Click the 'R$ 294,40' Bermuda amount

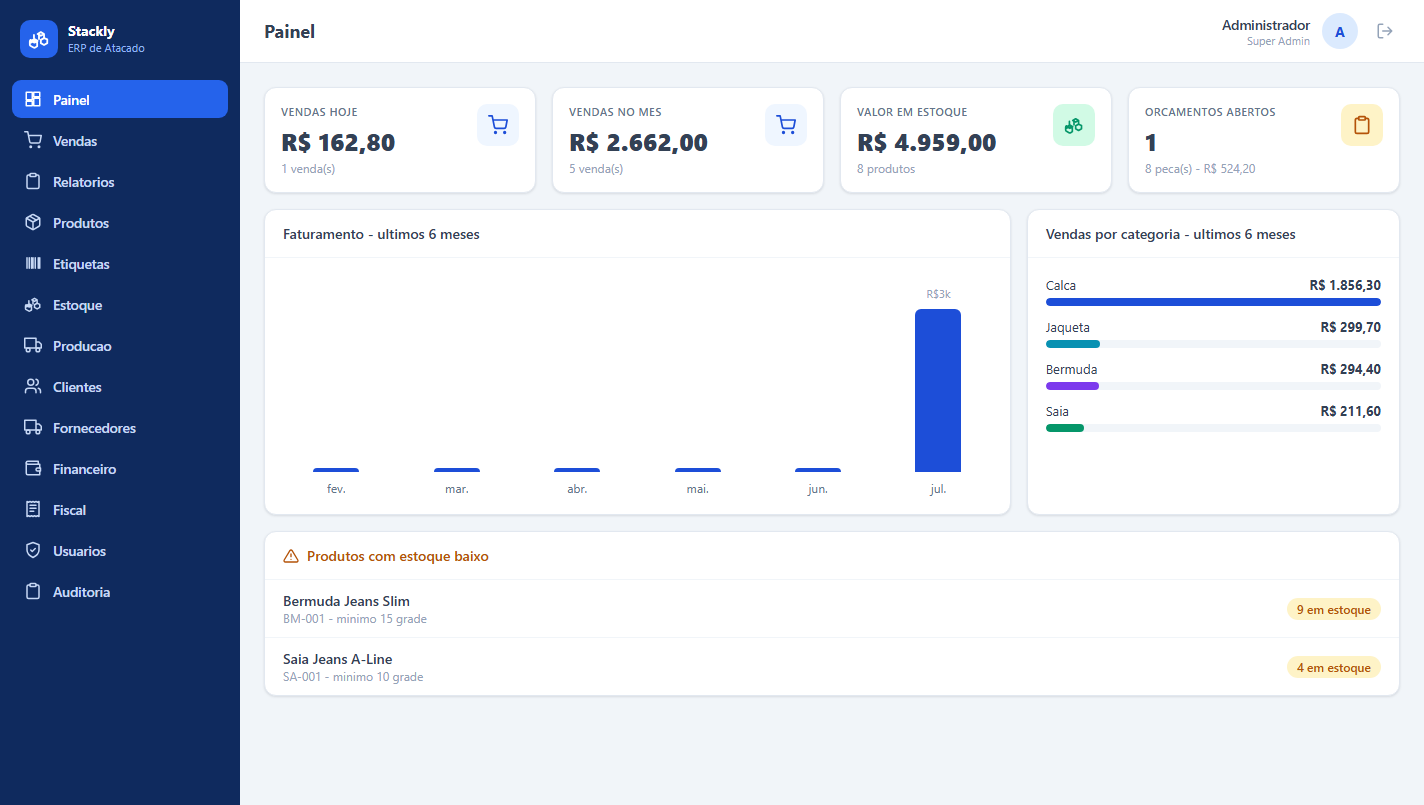[1350, 369]
